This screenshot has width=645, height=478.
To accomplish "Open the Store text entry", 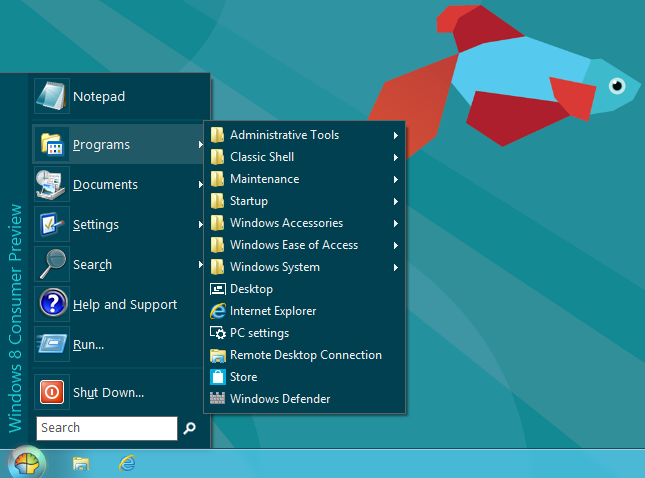I will (x=244, y=377).
